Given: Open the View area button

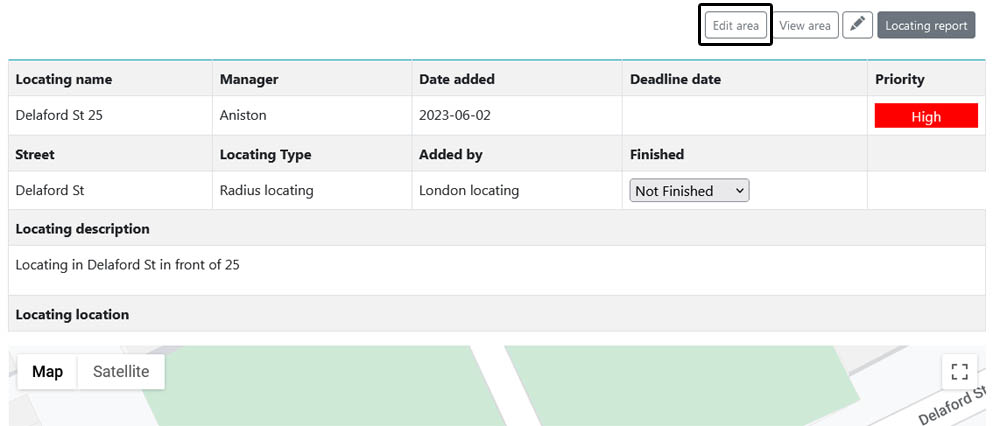Looking at the screenshot, I should [805, 26].
